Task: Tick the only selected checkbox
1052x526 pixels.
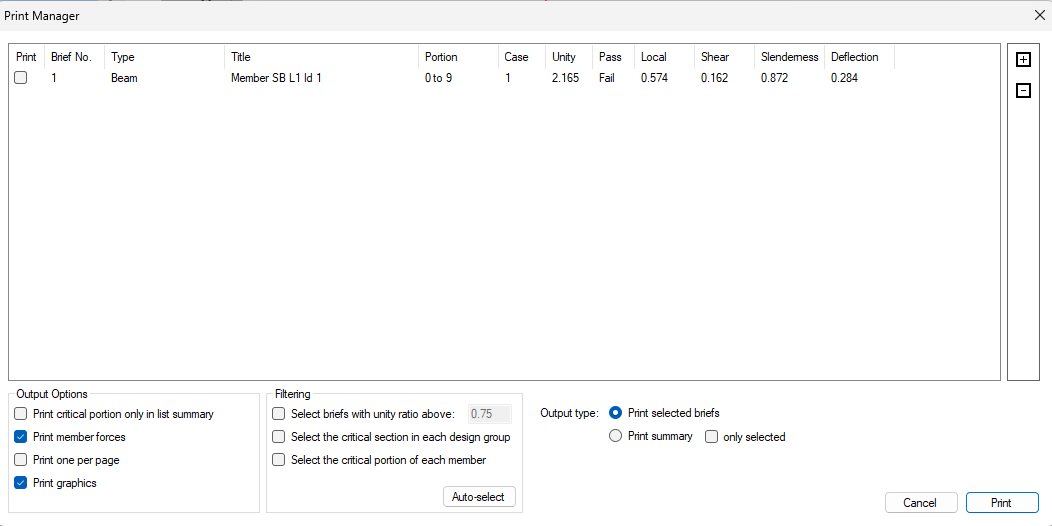Action: (x=711, y=437)
